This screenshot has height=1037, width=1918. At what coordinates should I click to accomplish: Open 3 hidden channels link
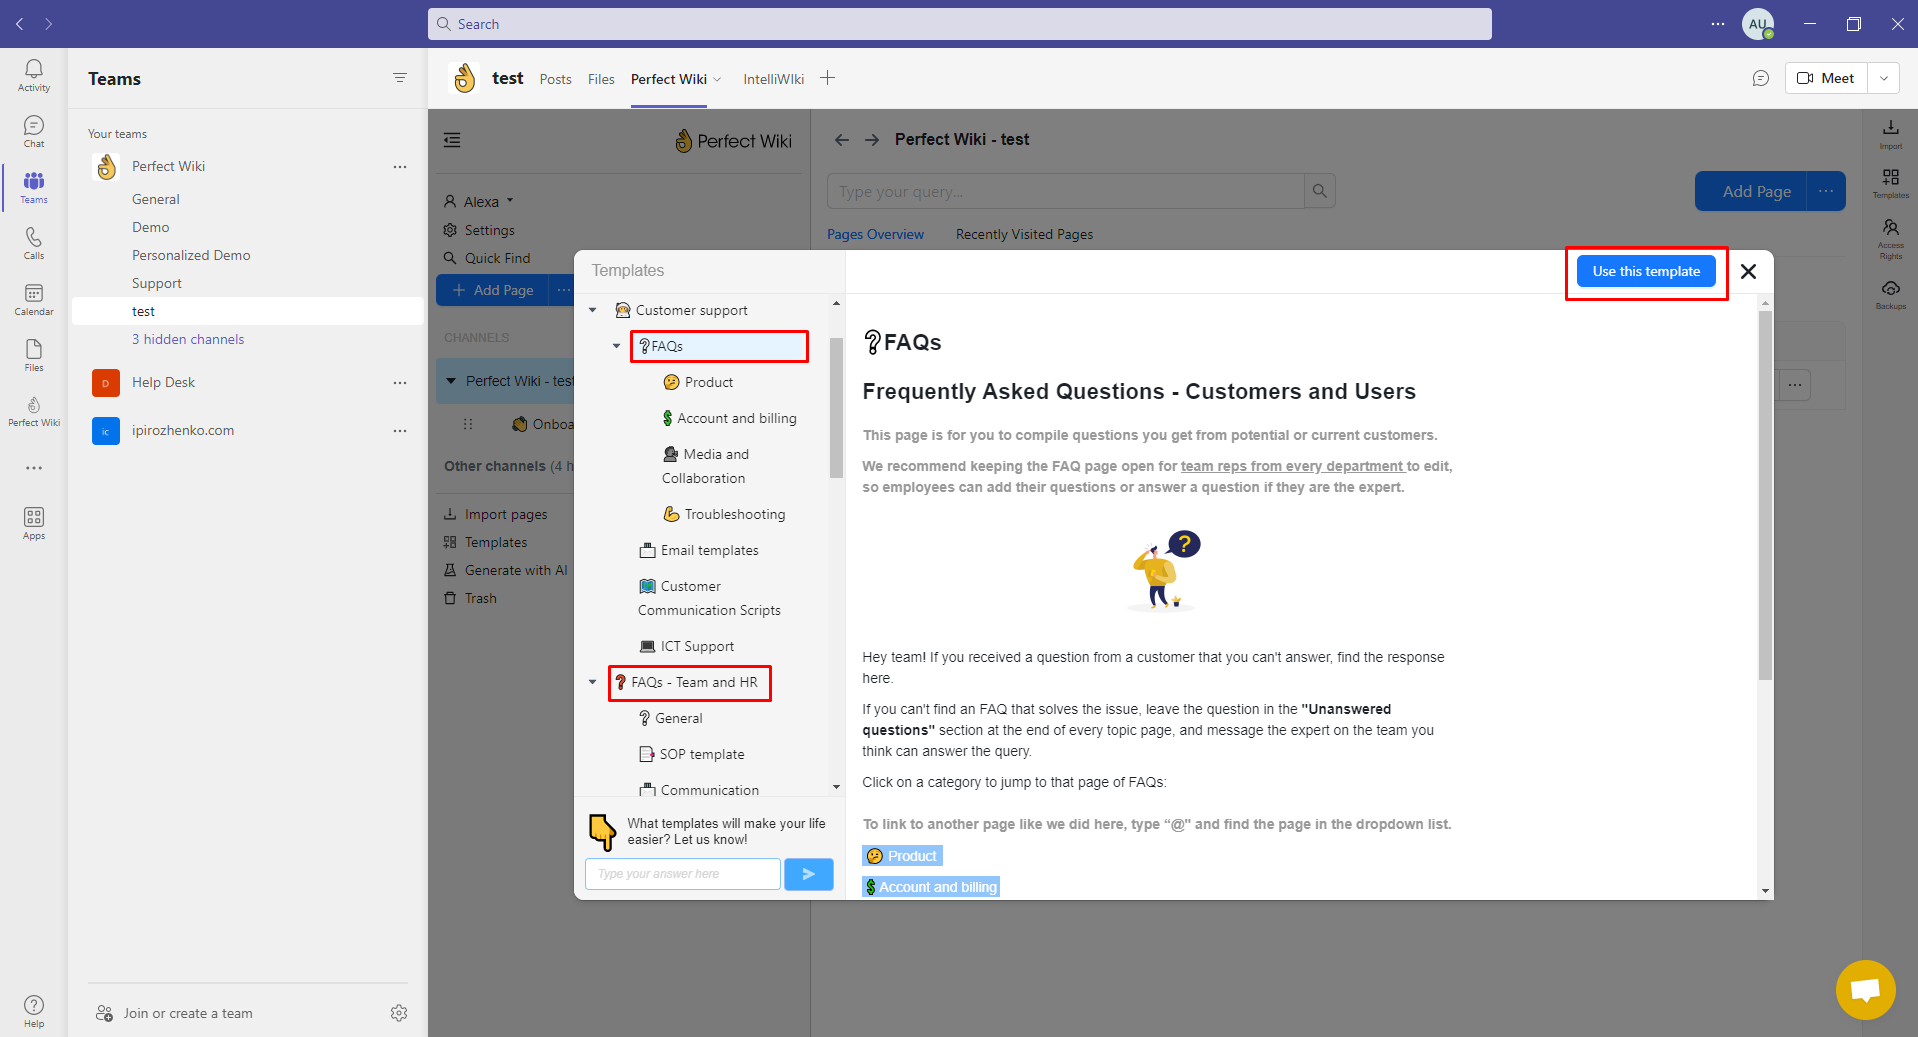188,339
